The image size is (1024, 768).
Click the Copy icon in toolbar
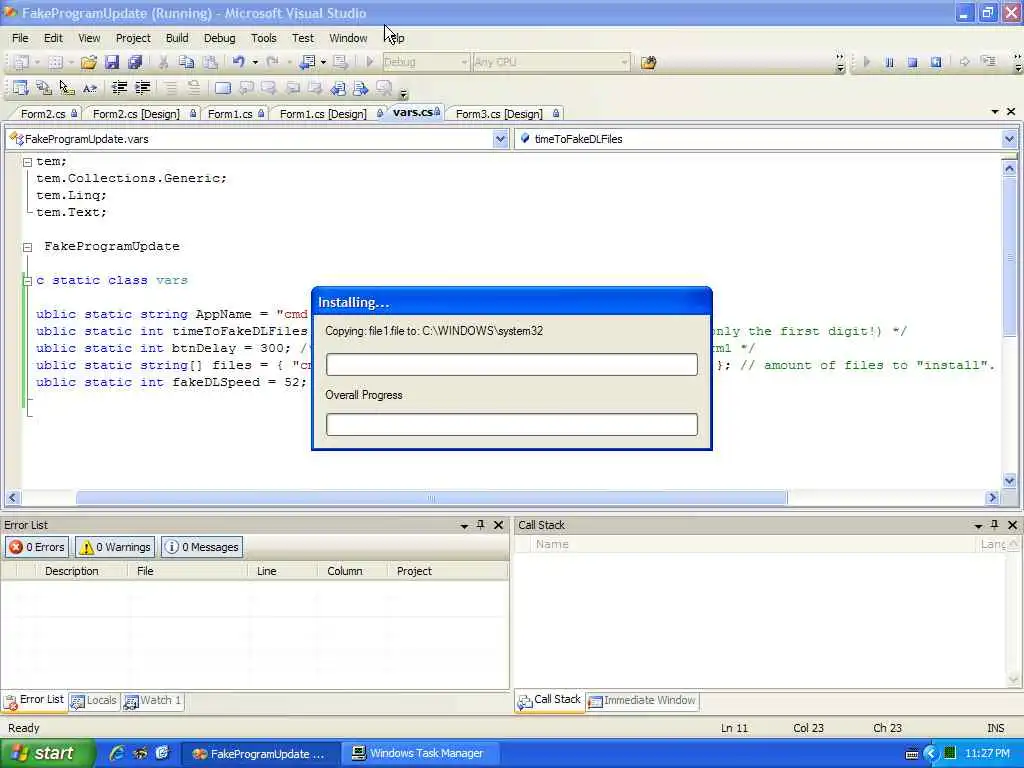point(186,62)
